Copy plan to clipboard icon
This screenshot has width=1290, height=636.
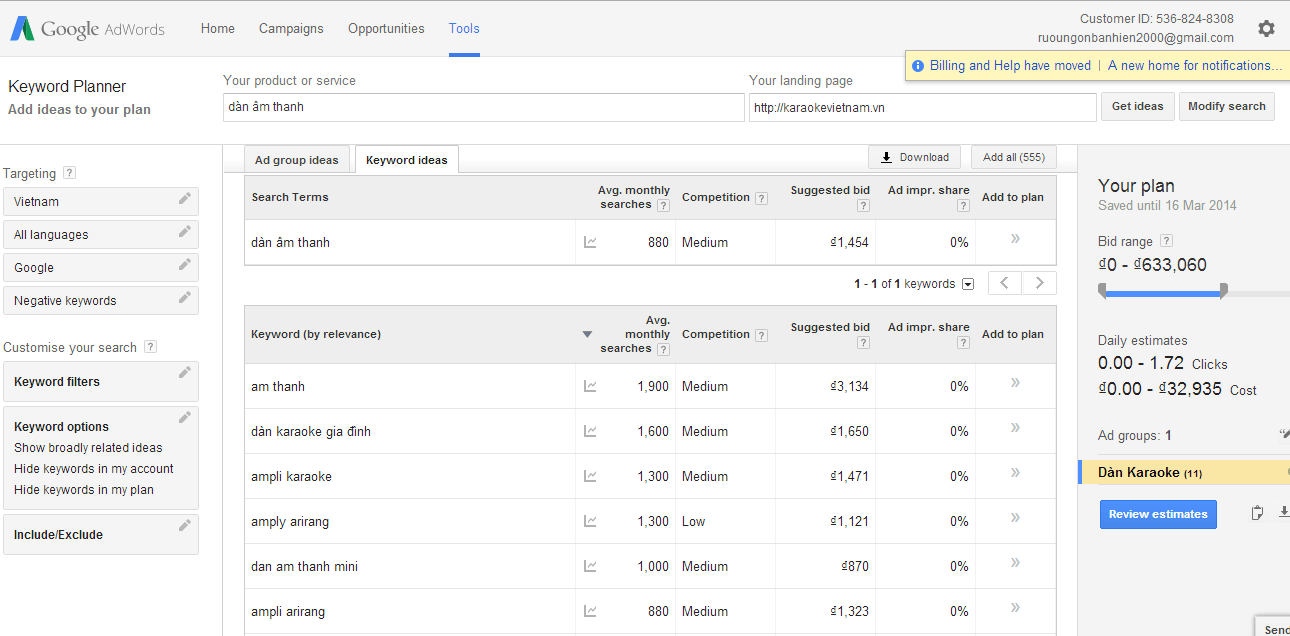point(1258,513)
